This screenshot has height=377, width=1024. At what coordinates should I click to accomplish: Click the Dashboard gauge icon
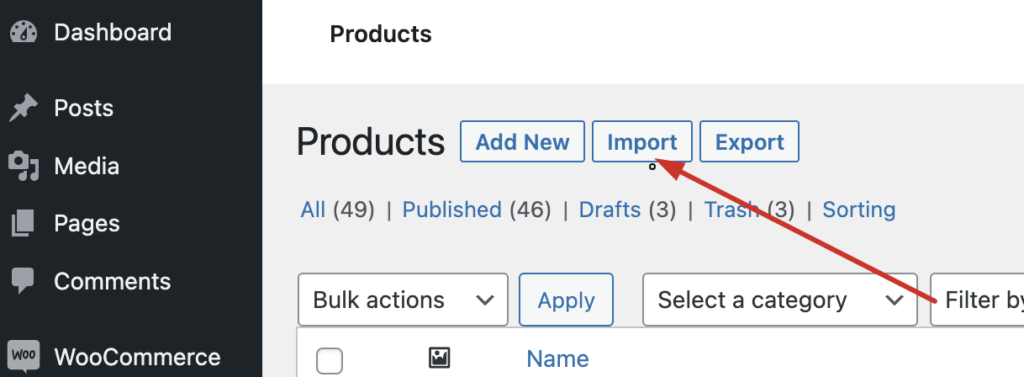tap(24, 33)
